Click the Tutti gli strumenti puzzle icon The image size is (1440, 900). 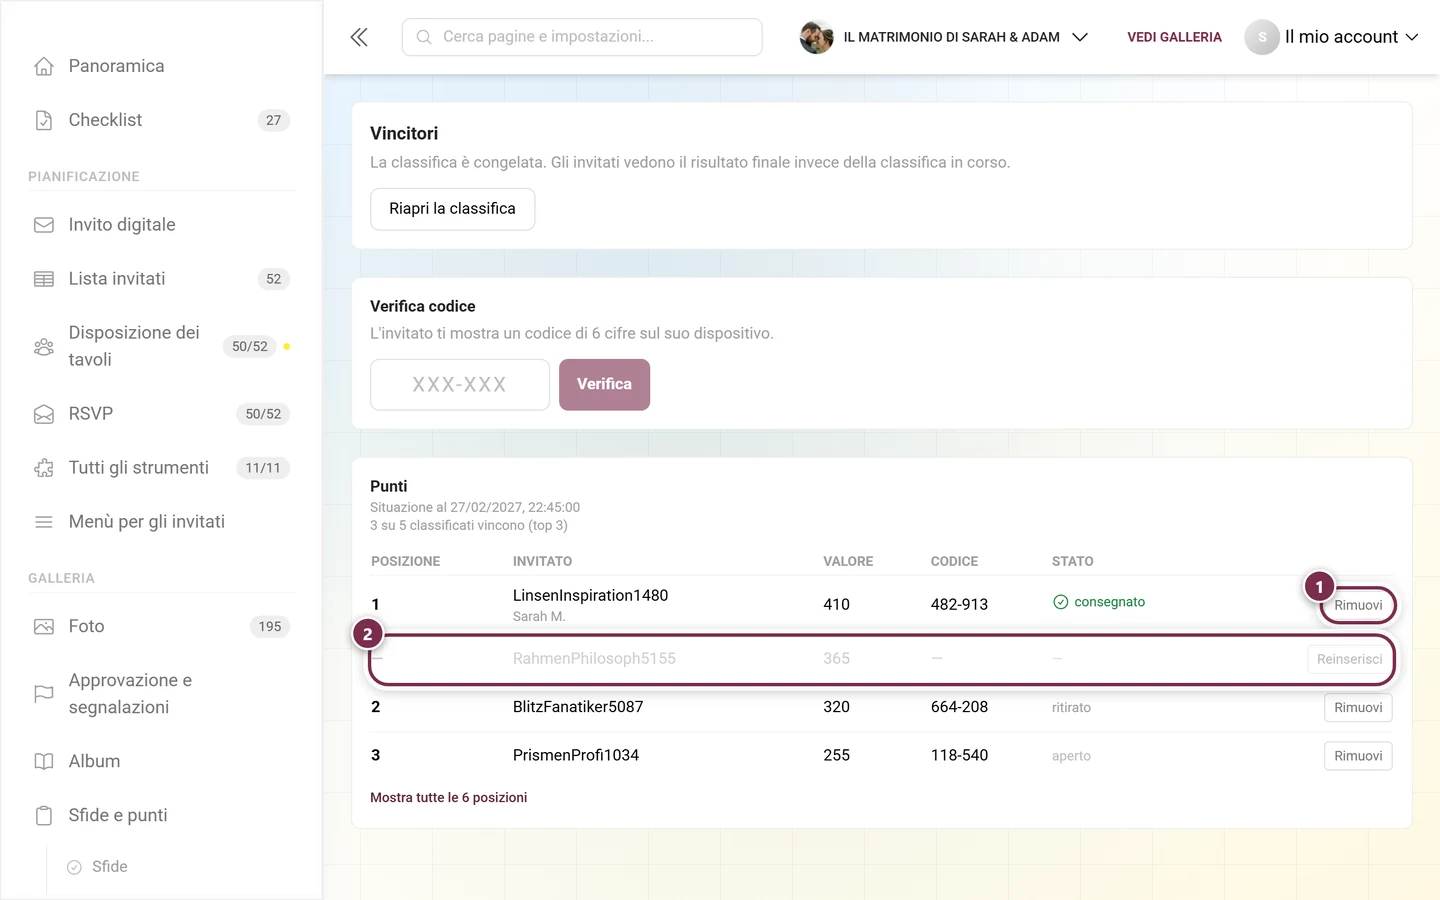click(44, 468)
